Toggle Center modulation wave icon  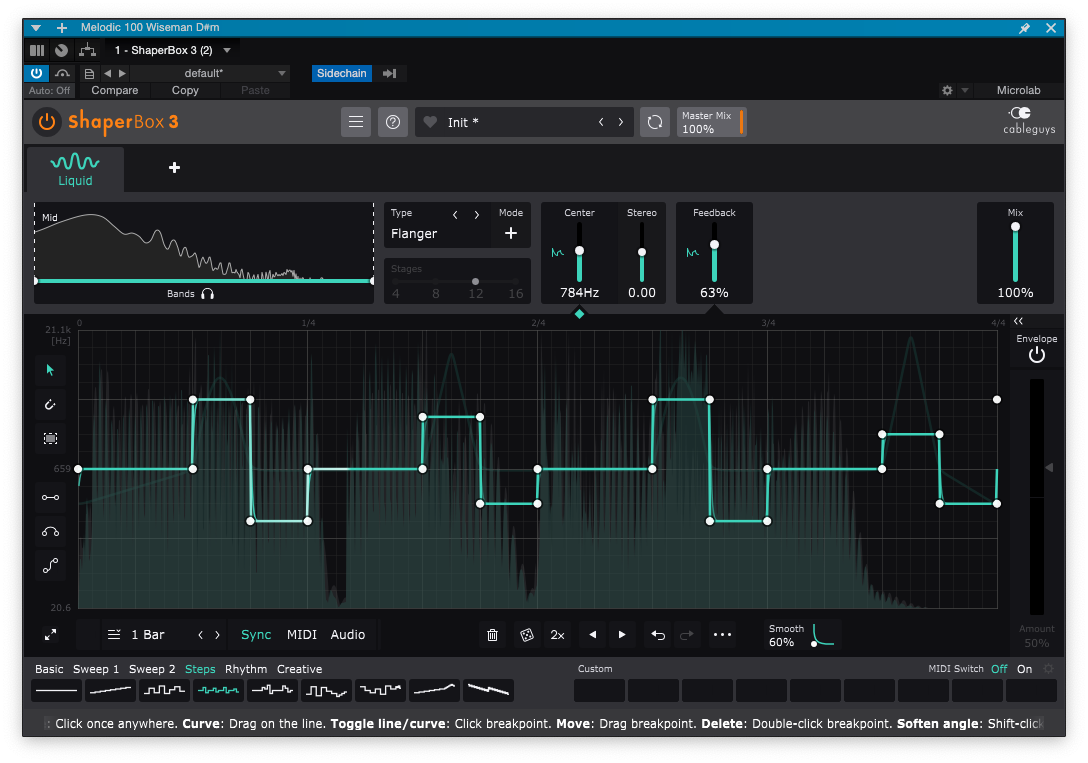point(557,252)
